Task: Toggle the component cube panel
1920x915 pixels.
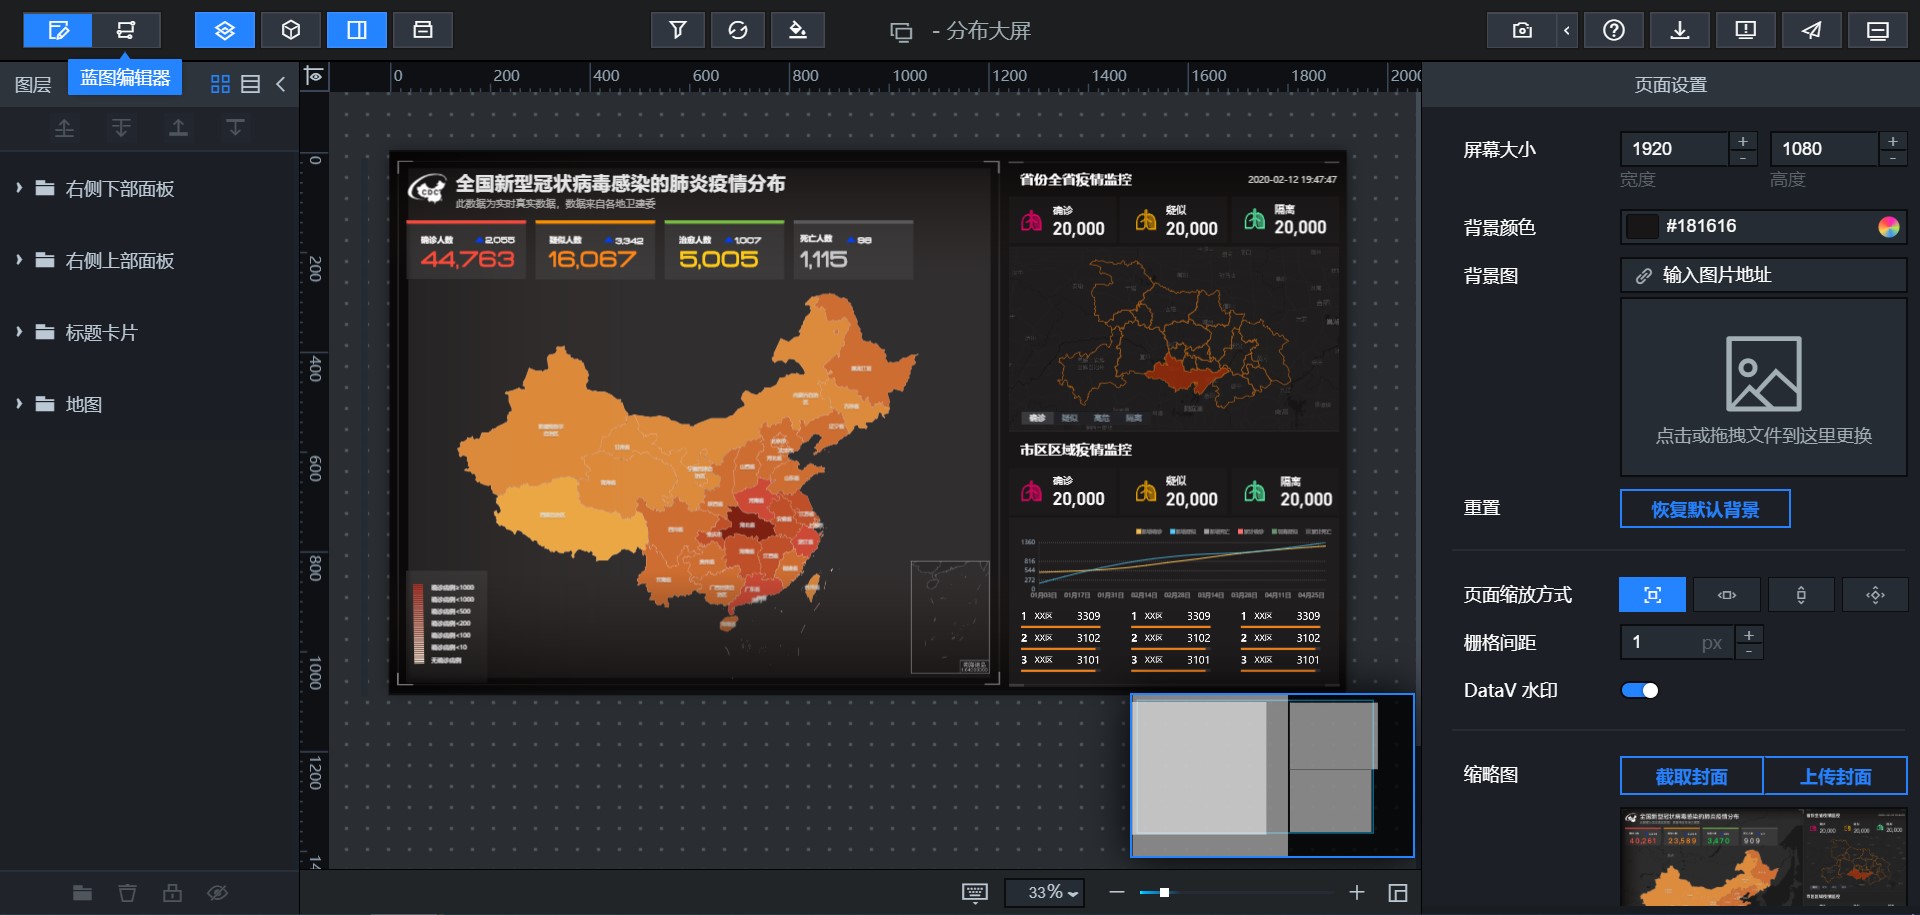Action: [291, 30]
